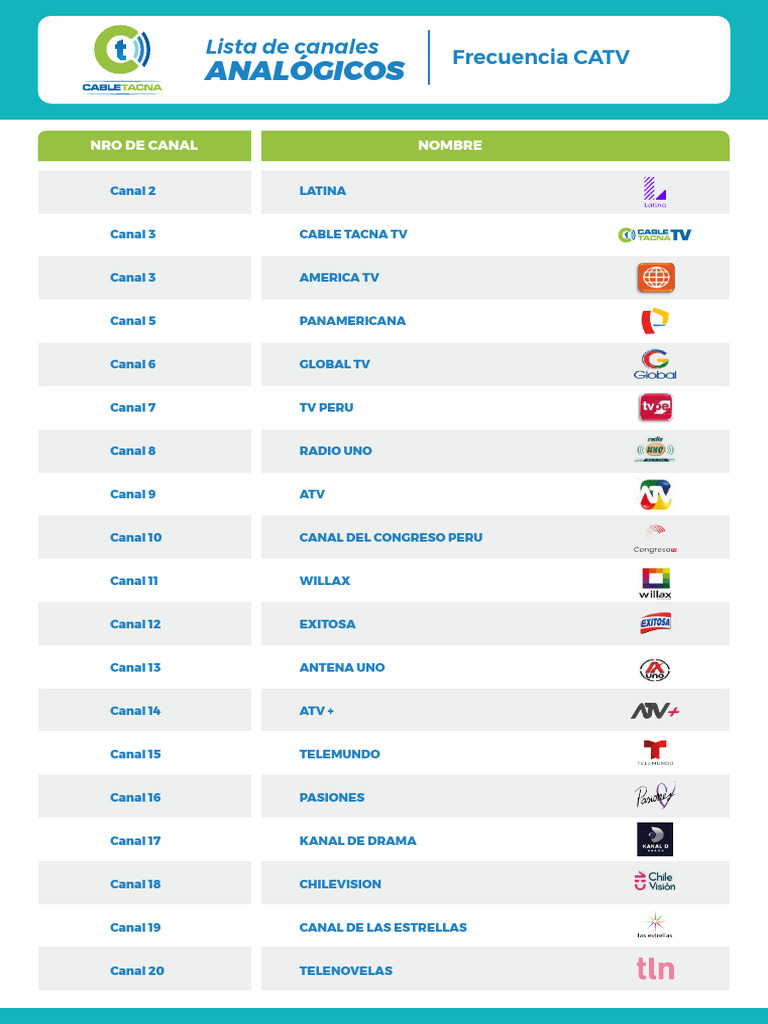Select the Willax channel logo
The height and width of the screenshot is (1024, 768).
[x=655, y=582]
